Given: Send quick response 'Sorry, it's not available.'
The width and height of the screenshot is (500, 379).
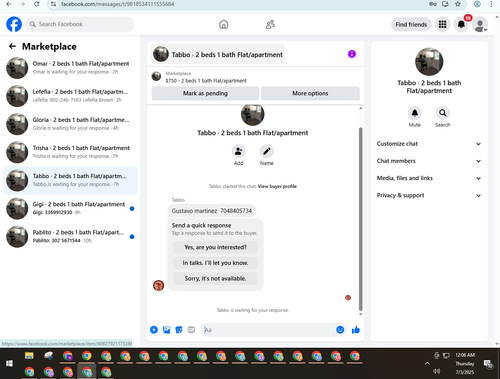Looking at the screenshot, I should point(215,278).
